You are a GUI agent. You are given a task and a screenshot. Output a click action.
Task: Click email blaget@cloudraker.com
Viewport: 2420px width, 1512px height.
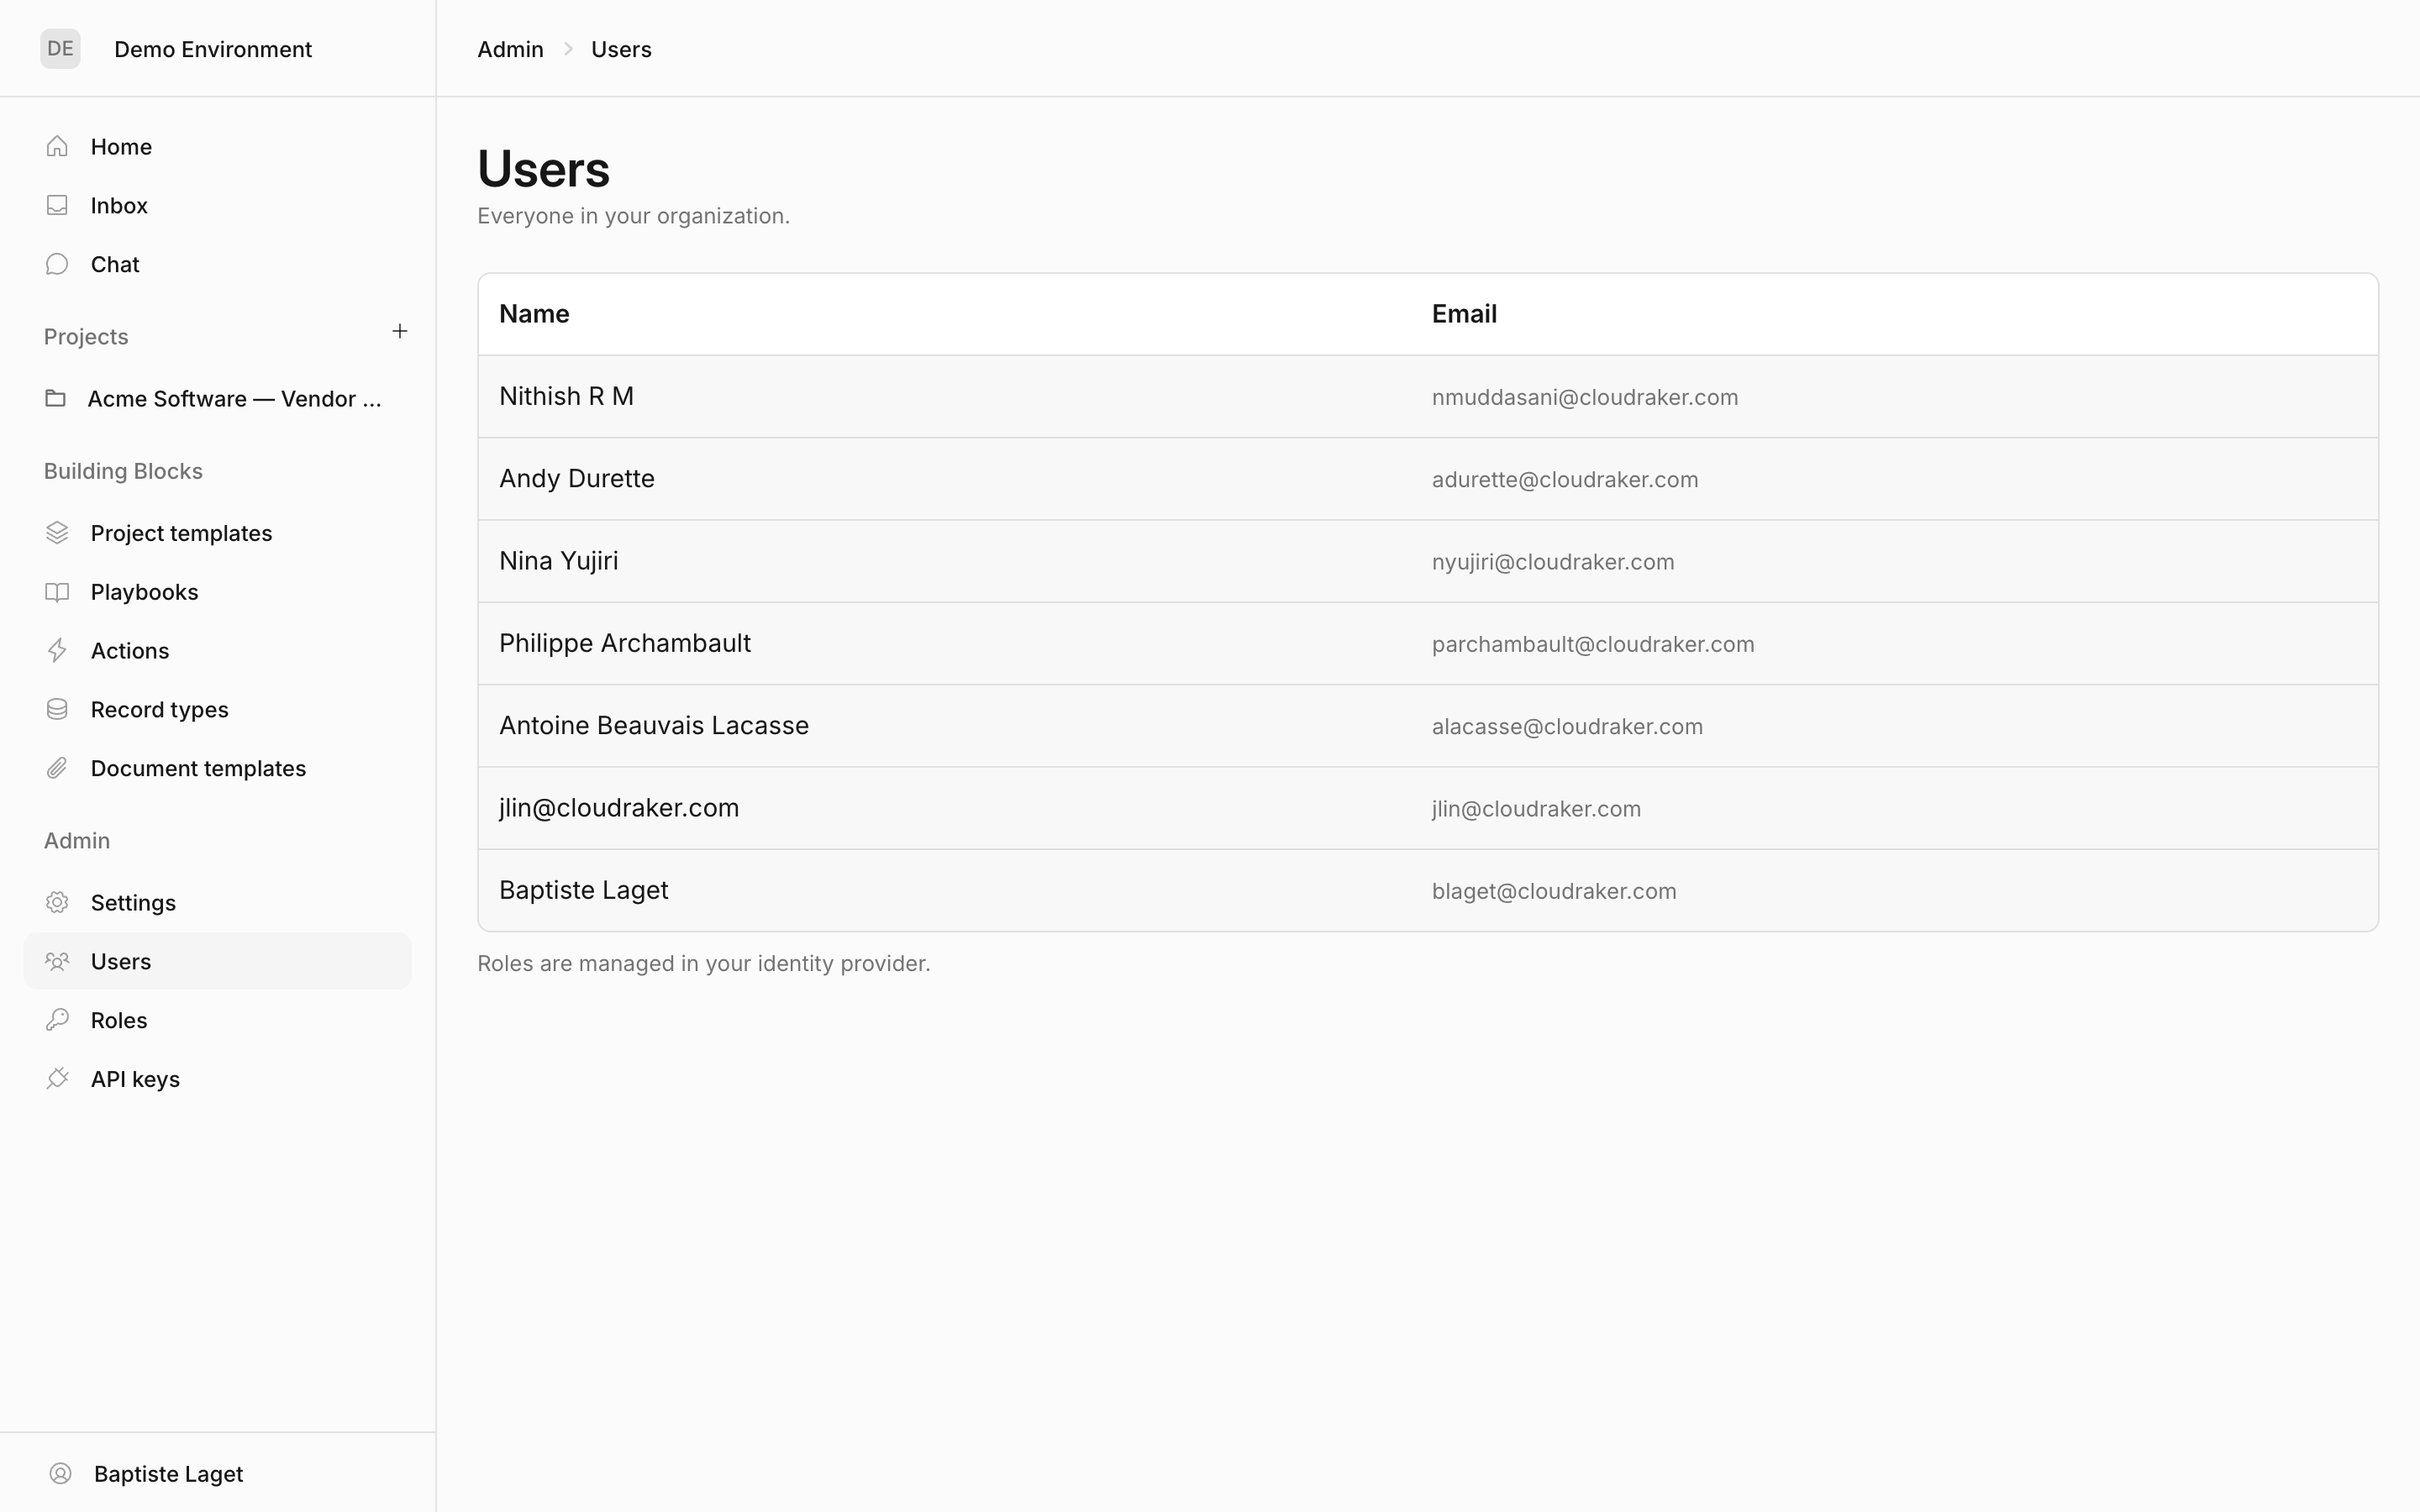(x=1554, y=891)
